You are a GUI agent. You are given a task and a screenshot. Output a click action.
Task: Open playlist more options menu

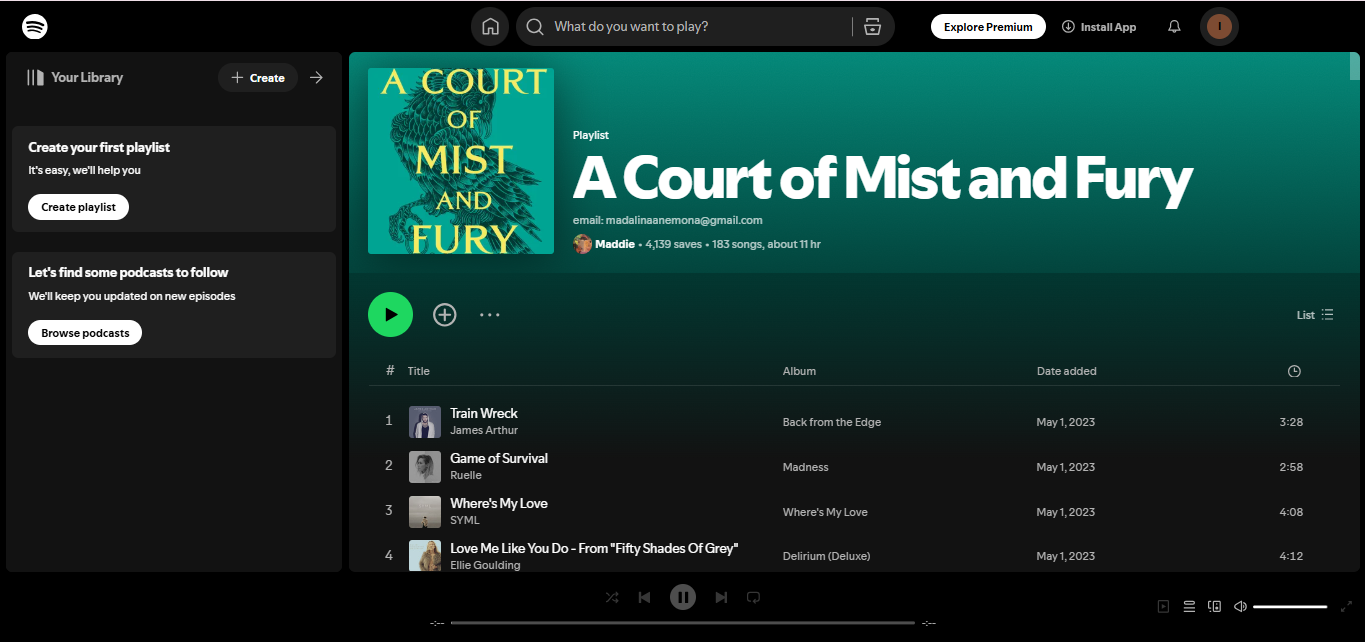[490, 314]
